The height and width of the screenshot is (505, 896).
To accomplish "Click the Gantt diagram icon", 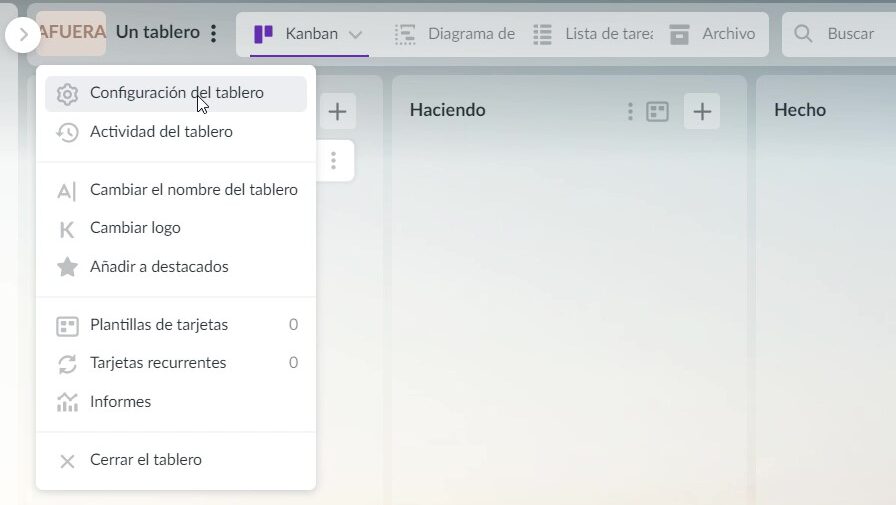I will pyautogui.click(x=405, y=34).
